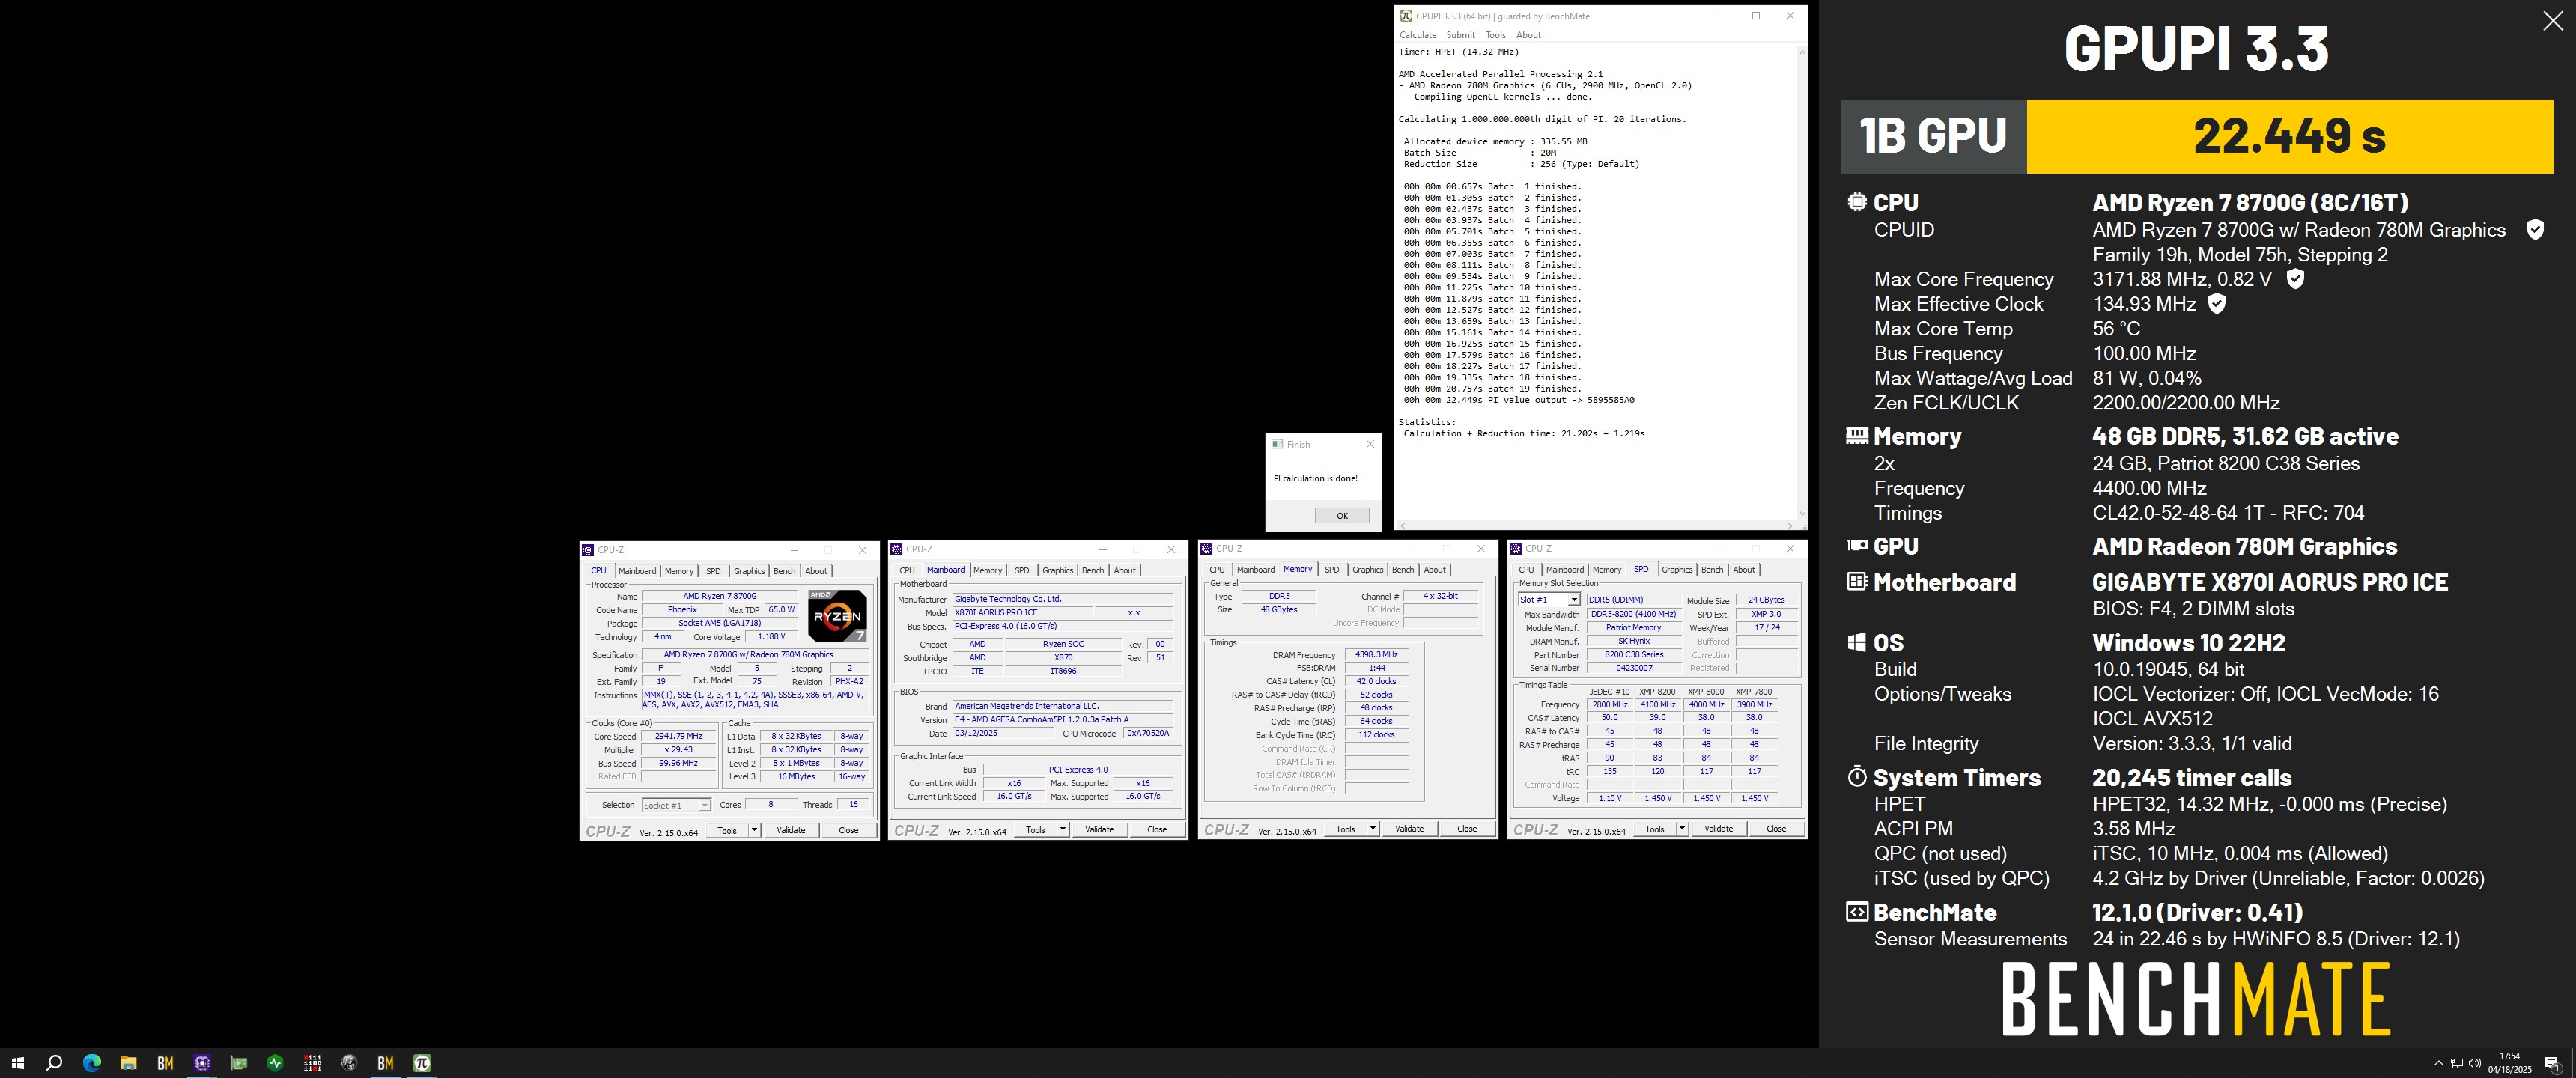Click the GPUPI window title icon
This screenshot has height=1078, width=2576.
[x=1406, y=16]
